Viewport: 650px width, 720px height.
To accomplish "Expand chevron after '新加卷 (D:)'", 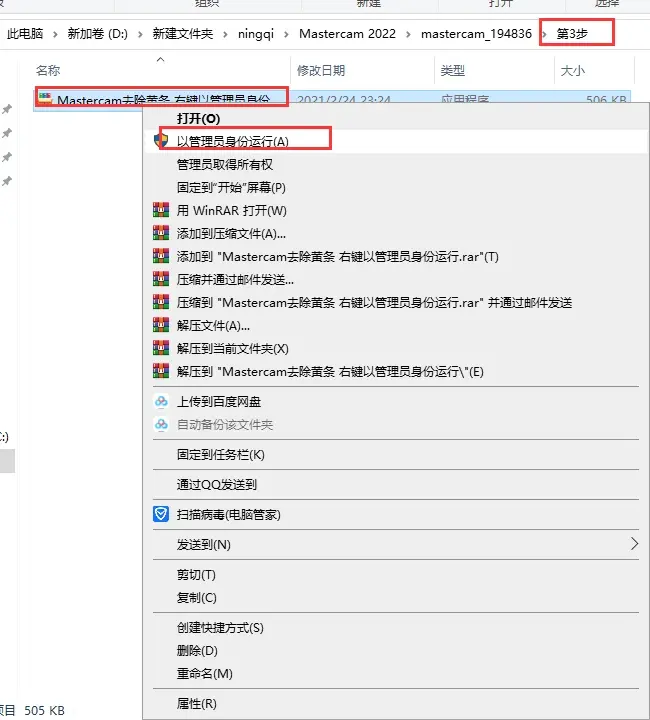I will [x=140, y=34].
